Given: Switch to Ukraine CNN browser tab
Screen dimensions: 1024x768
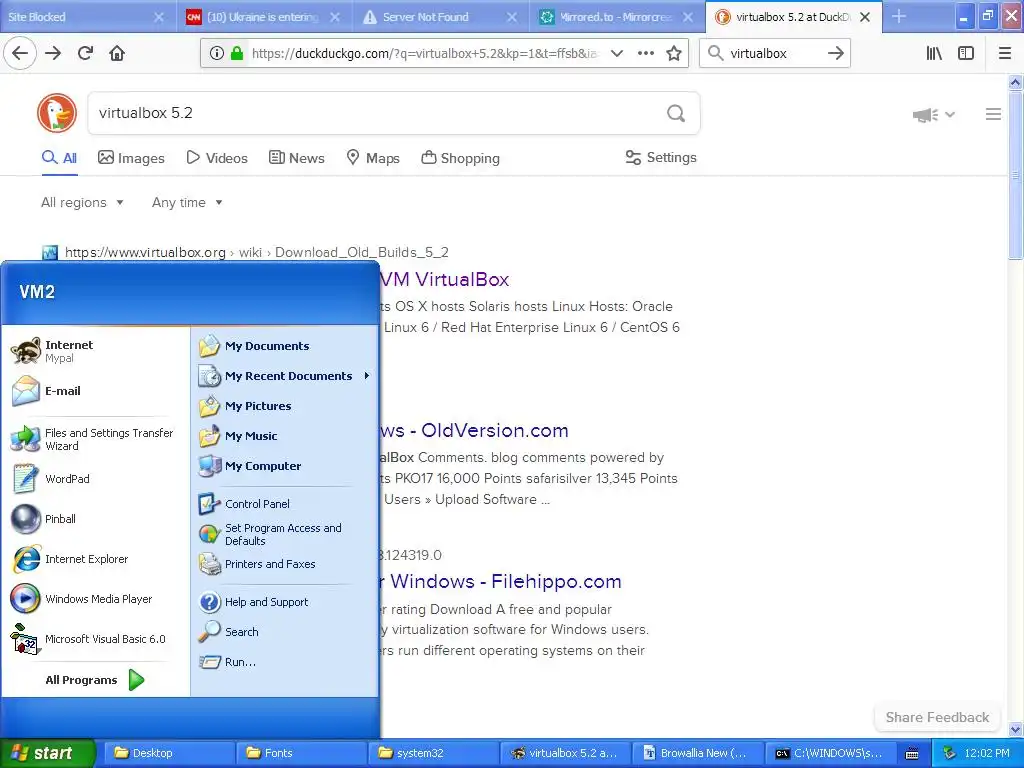Looking at the screenshot, I should 264,17.
